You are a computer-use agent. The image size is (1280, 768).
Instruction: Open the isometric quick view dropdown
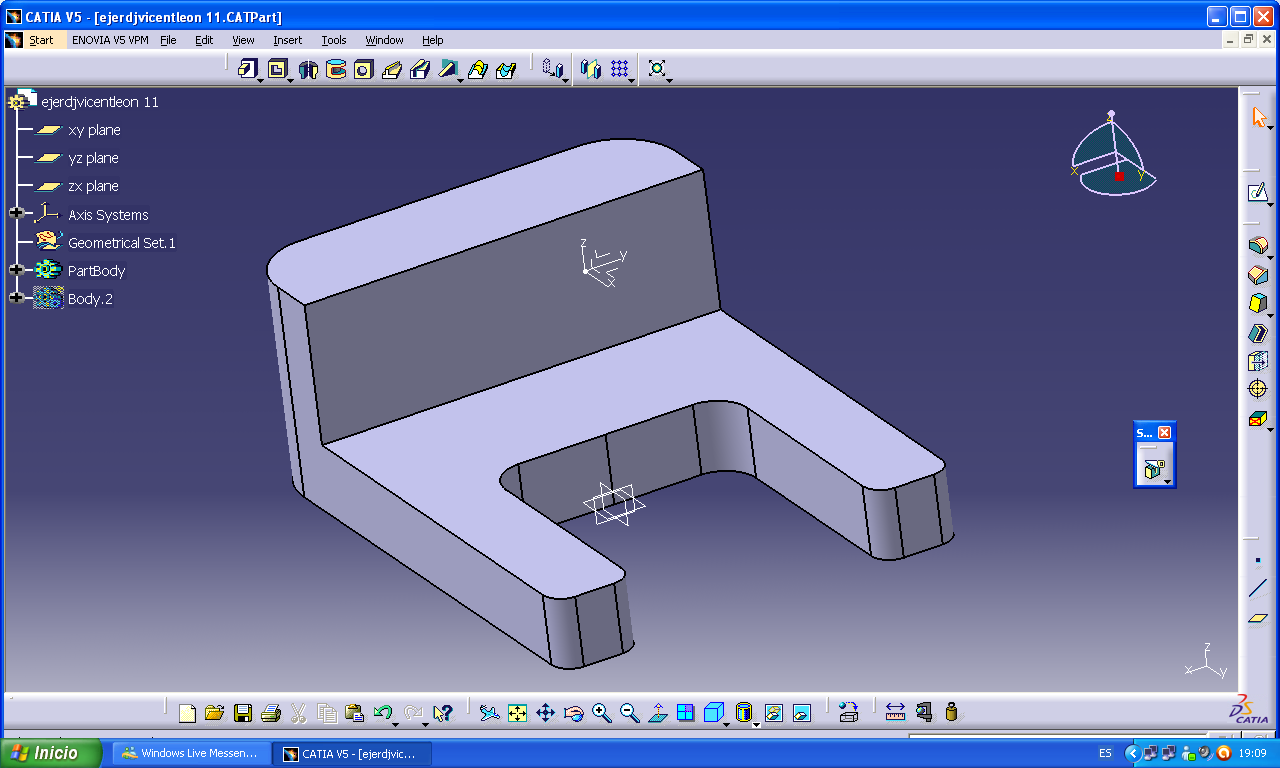(726, 723)
